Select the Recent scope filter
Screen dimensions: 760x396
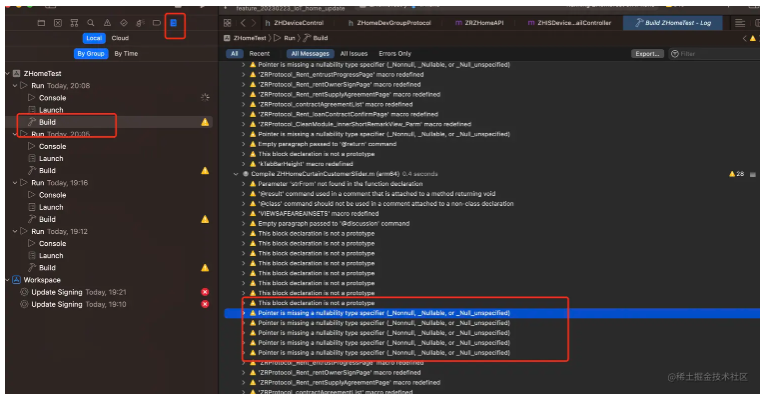pyautogui.click(x=259, y=53)
